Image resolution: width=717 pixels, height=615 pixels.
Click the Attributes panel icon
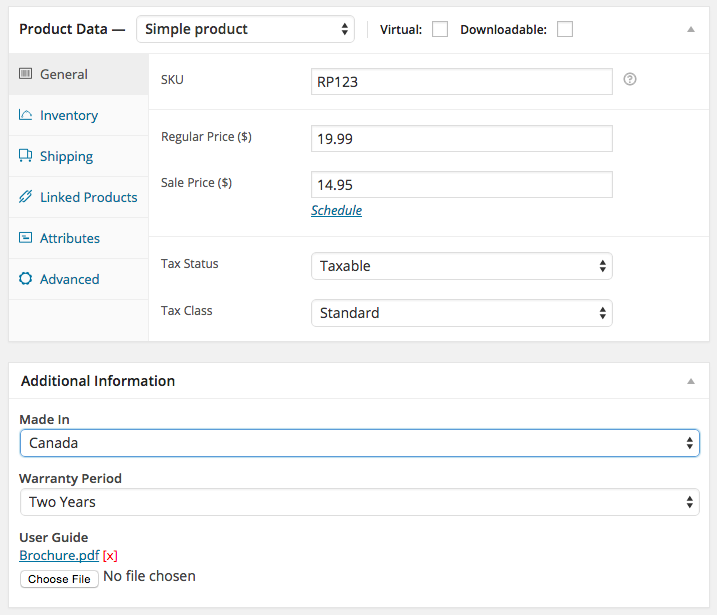26,238
